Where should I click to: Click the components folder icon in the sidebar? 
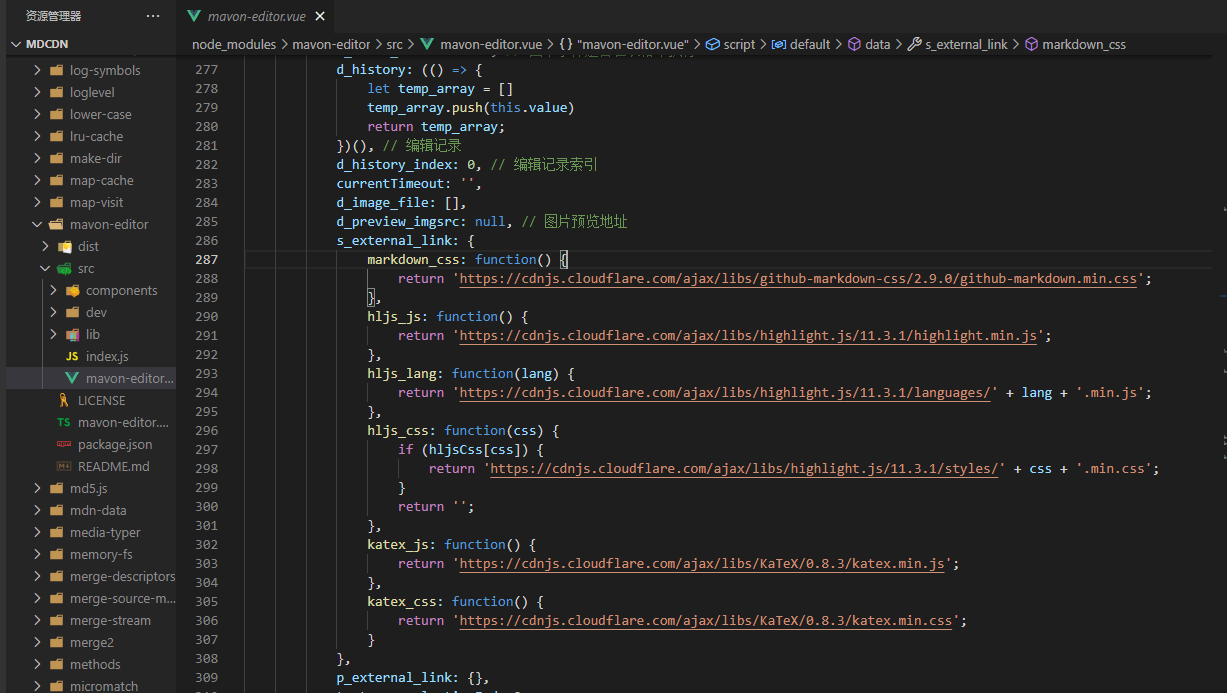pyautogui.click(x=72, y=290)
